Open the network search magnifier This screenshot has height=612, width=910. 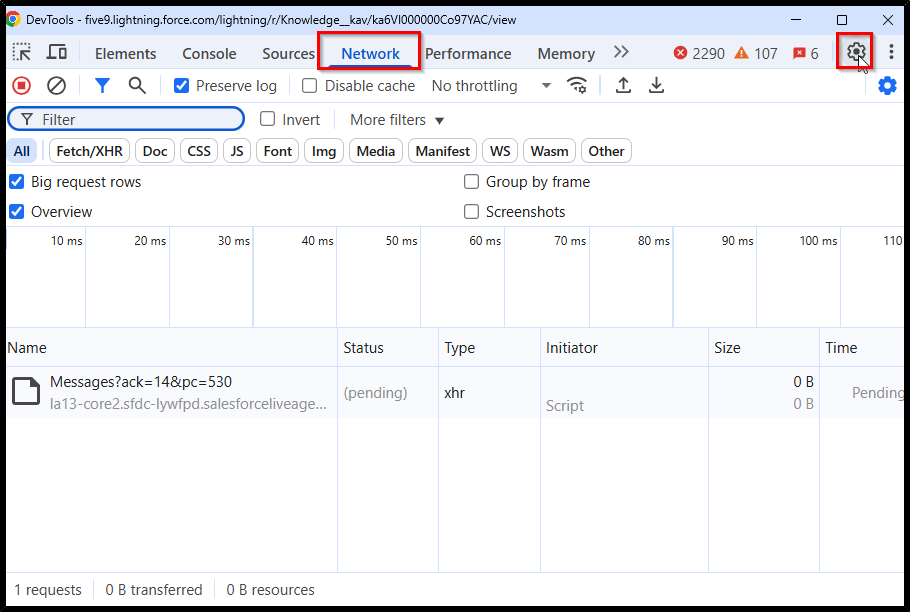click(137, 86)
